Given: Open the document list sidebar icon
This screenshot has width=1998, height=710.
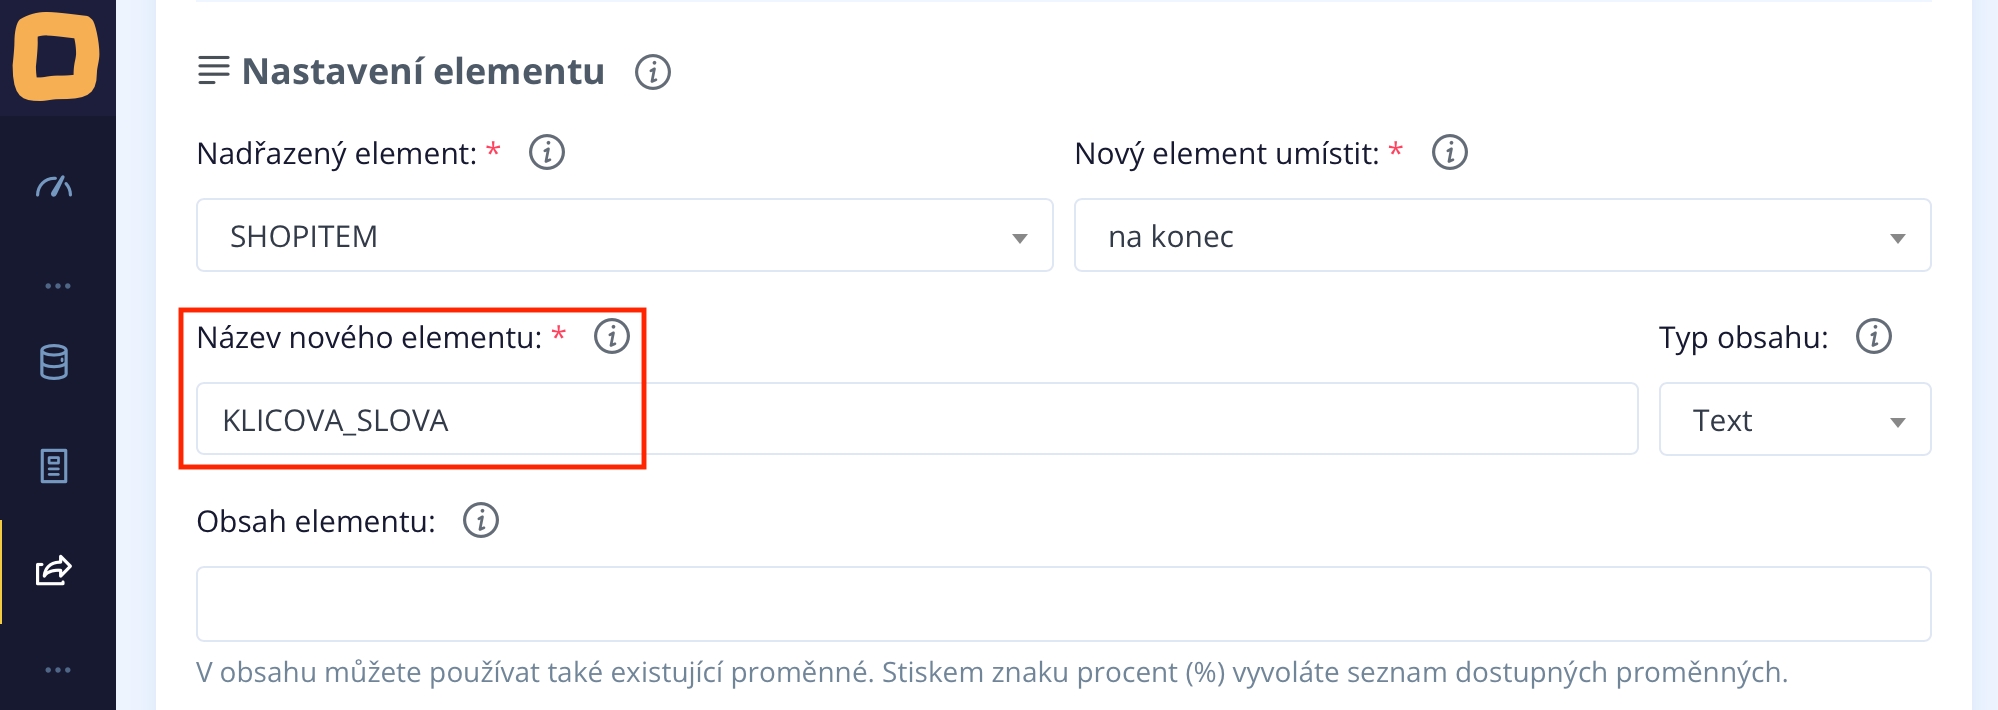Looking at the screenshot, I should pos(54,466).
